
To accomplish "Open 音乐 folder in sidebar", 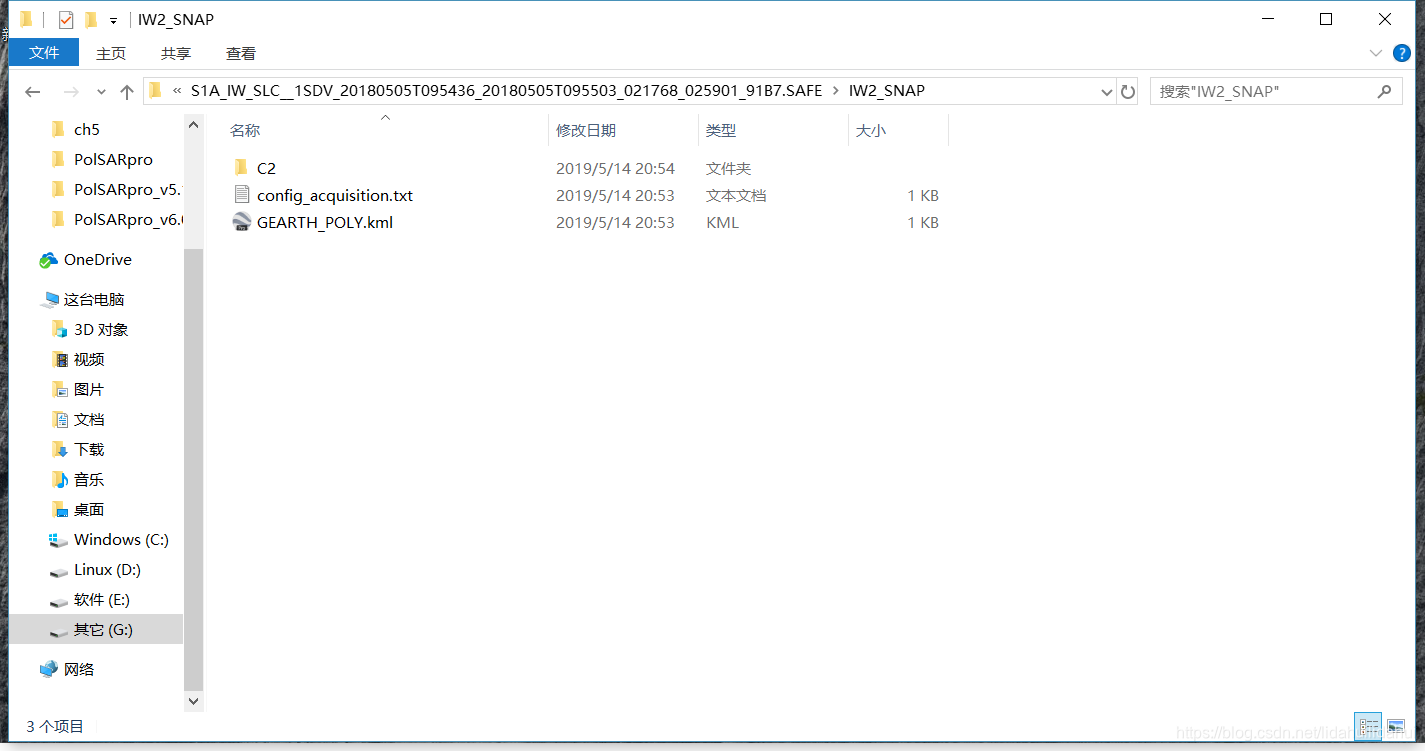I will coord(89,480).
